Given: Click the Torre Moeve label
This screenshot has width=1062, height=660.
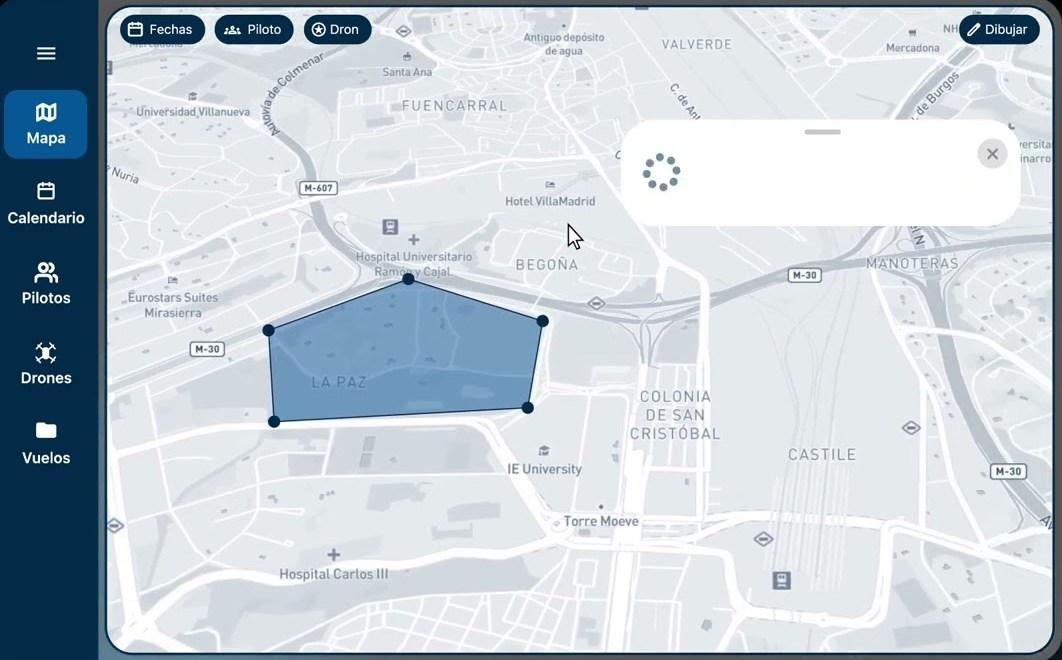Looking at the screenshot, I should click(x=601, y=521).
